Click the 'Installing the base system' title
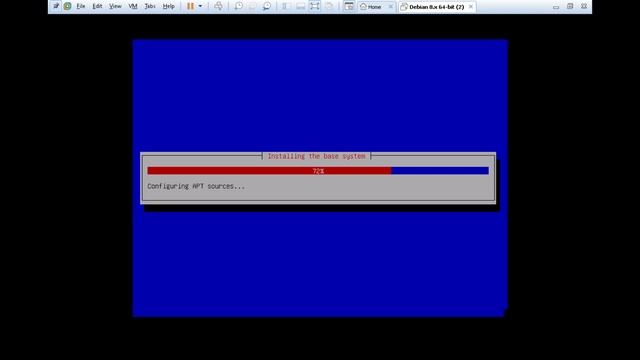The width and height of the screenshot is (640, 360). click(x=316, y=156)
